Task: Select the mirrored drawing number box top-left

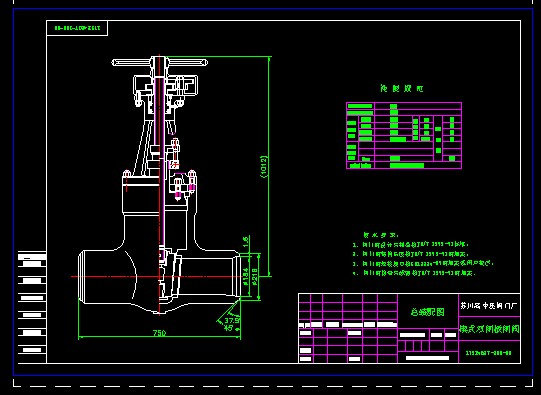Action: (77, 28)
